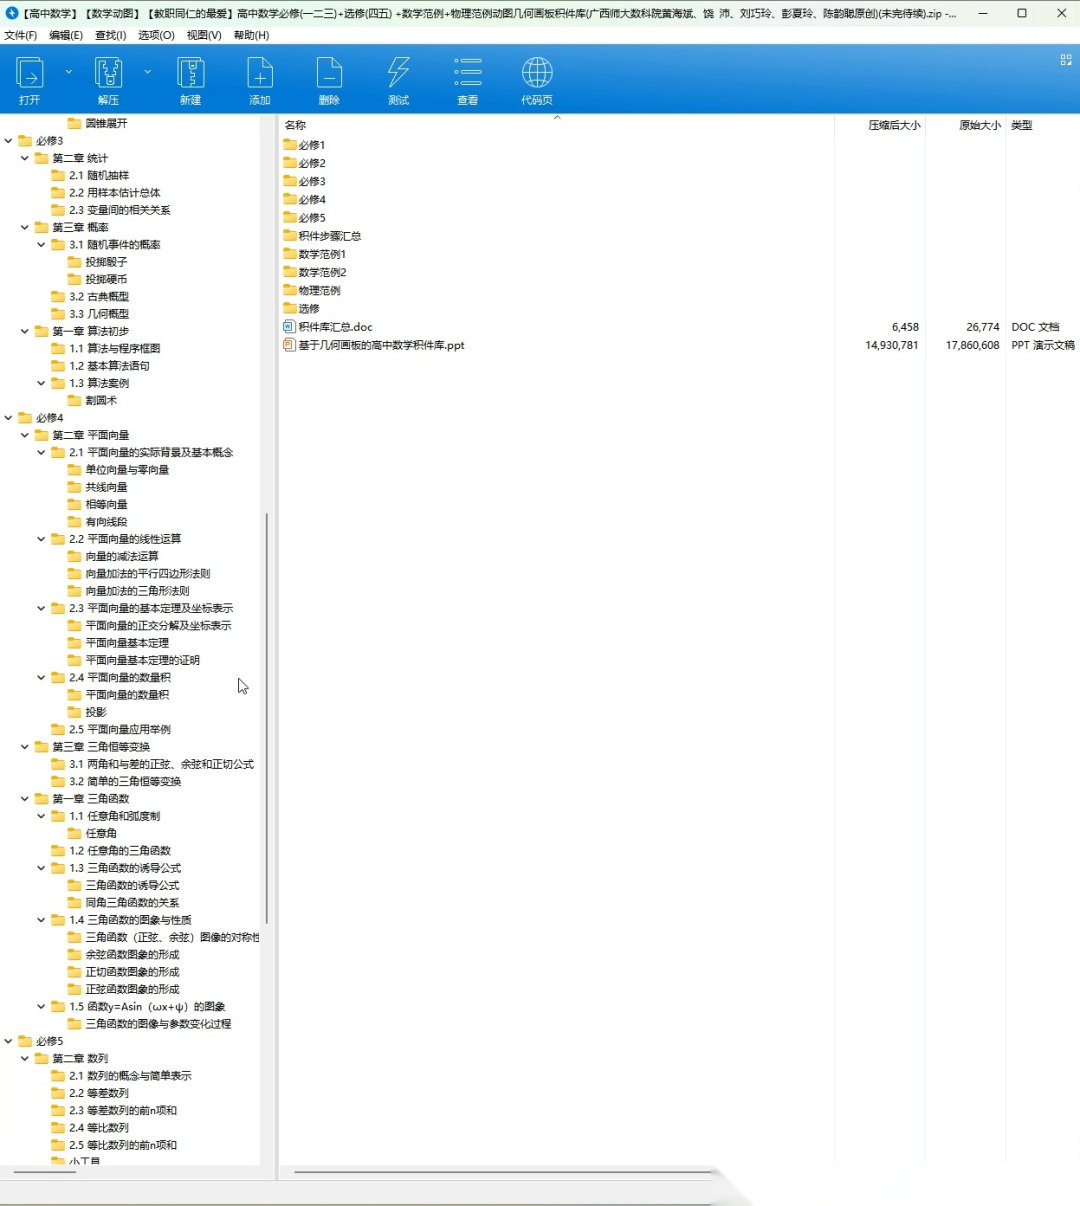The image size is (1080, 1206).
Task: Open the 选项(O) menu
Action: point(156,35)
